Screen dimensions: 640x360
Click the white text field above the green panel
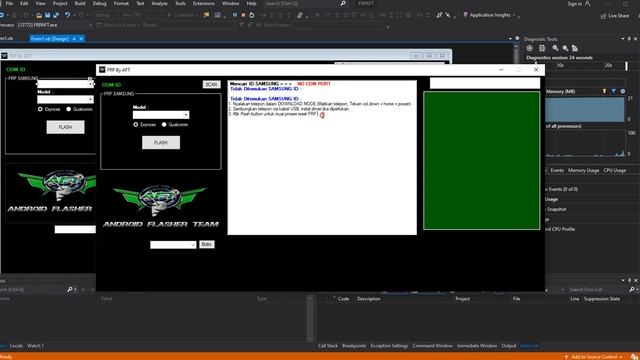[485, 83]
